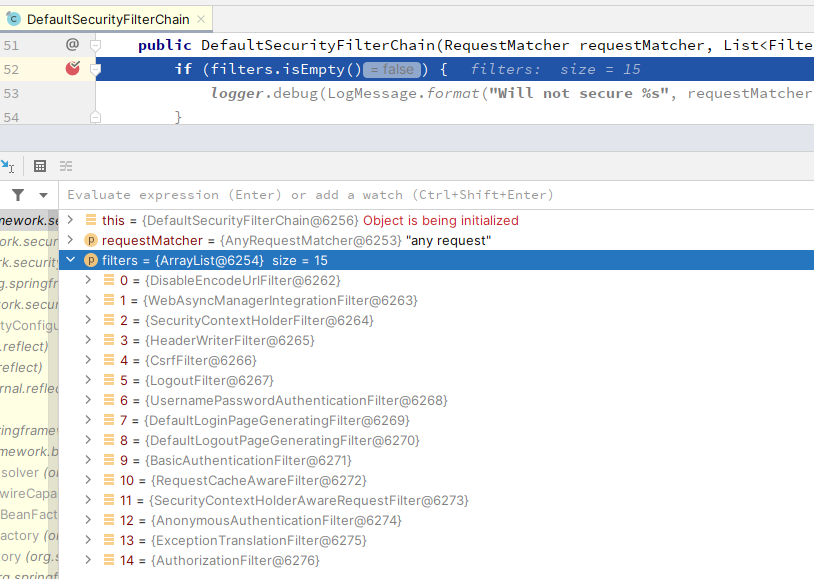814x579 pixels.
Task: Click the Evaluate expression input field
Action: click(436, 195)
